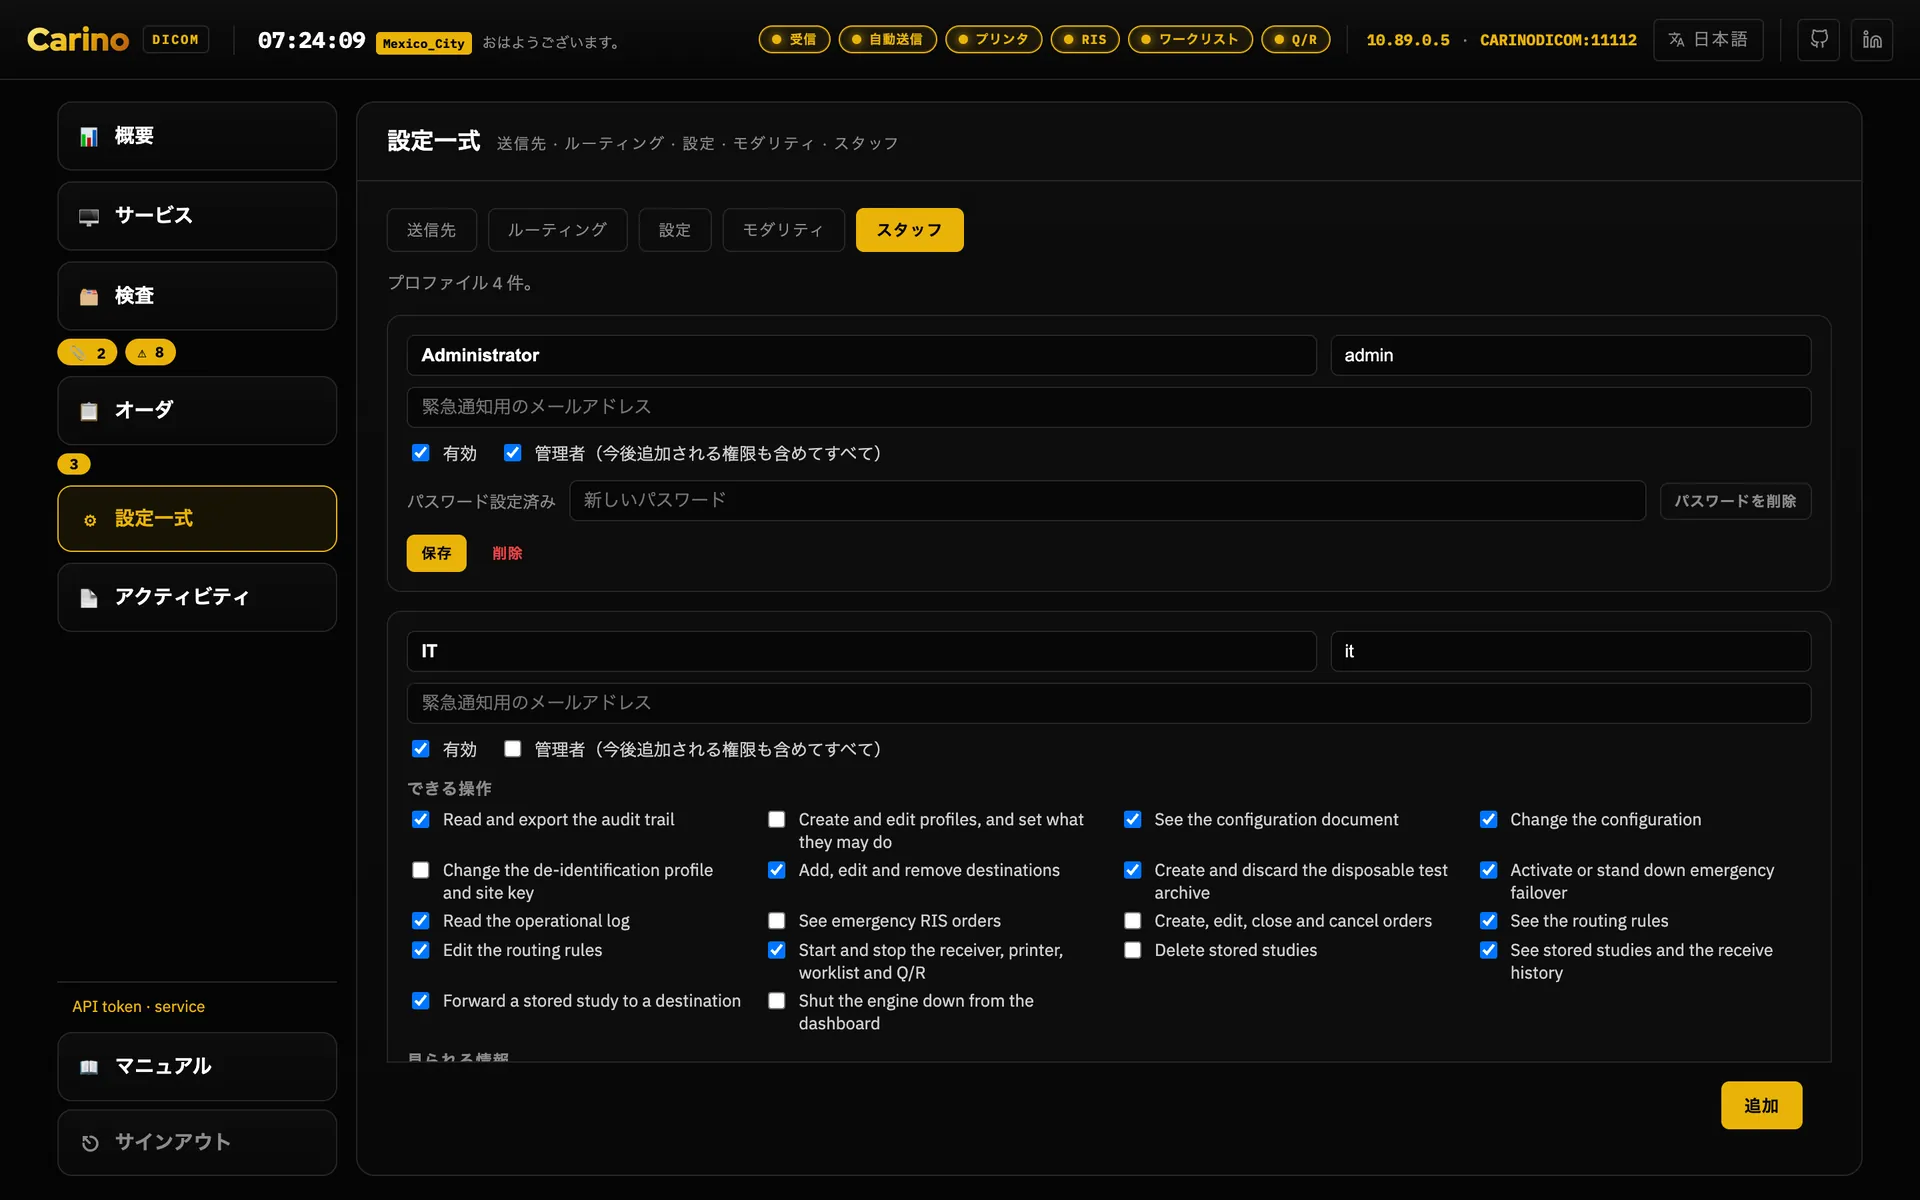Check Change the de-identification profile
The image size is (1920, 1200).
pyautogui.click(x=421, y=870)
